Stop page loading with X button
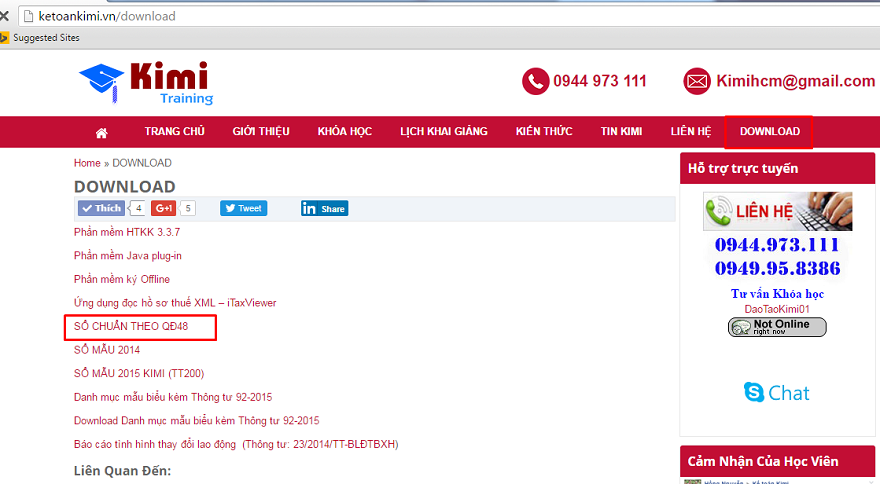 (5, 16)
